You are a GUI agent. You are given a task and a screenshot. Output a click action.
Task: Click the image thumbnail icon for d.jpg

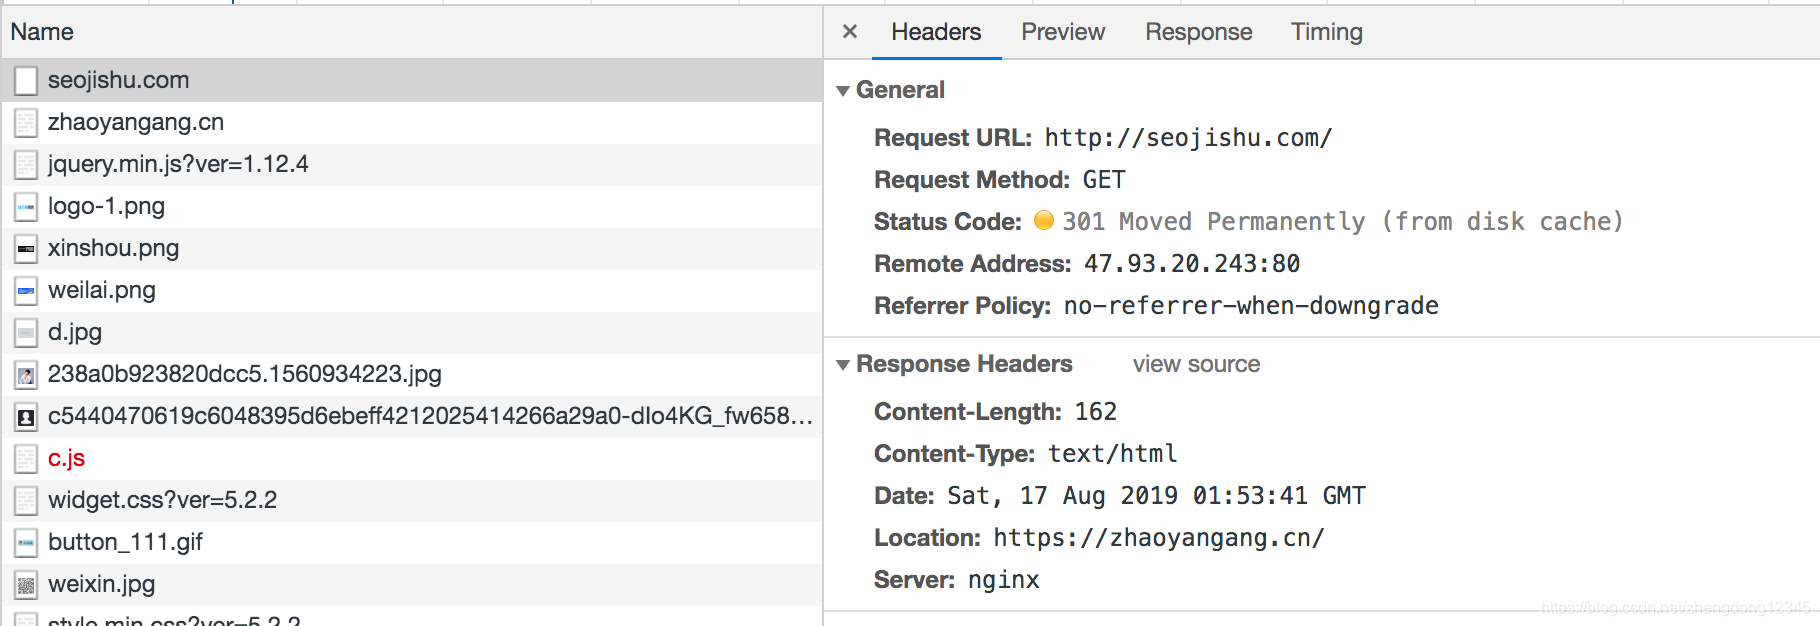coord(26,333)
